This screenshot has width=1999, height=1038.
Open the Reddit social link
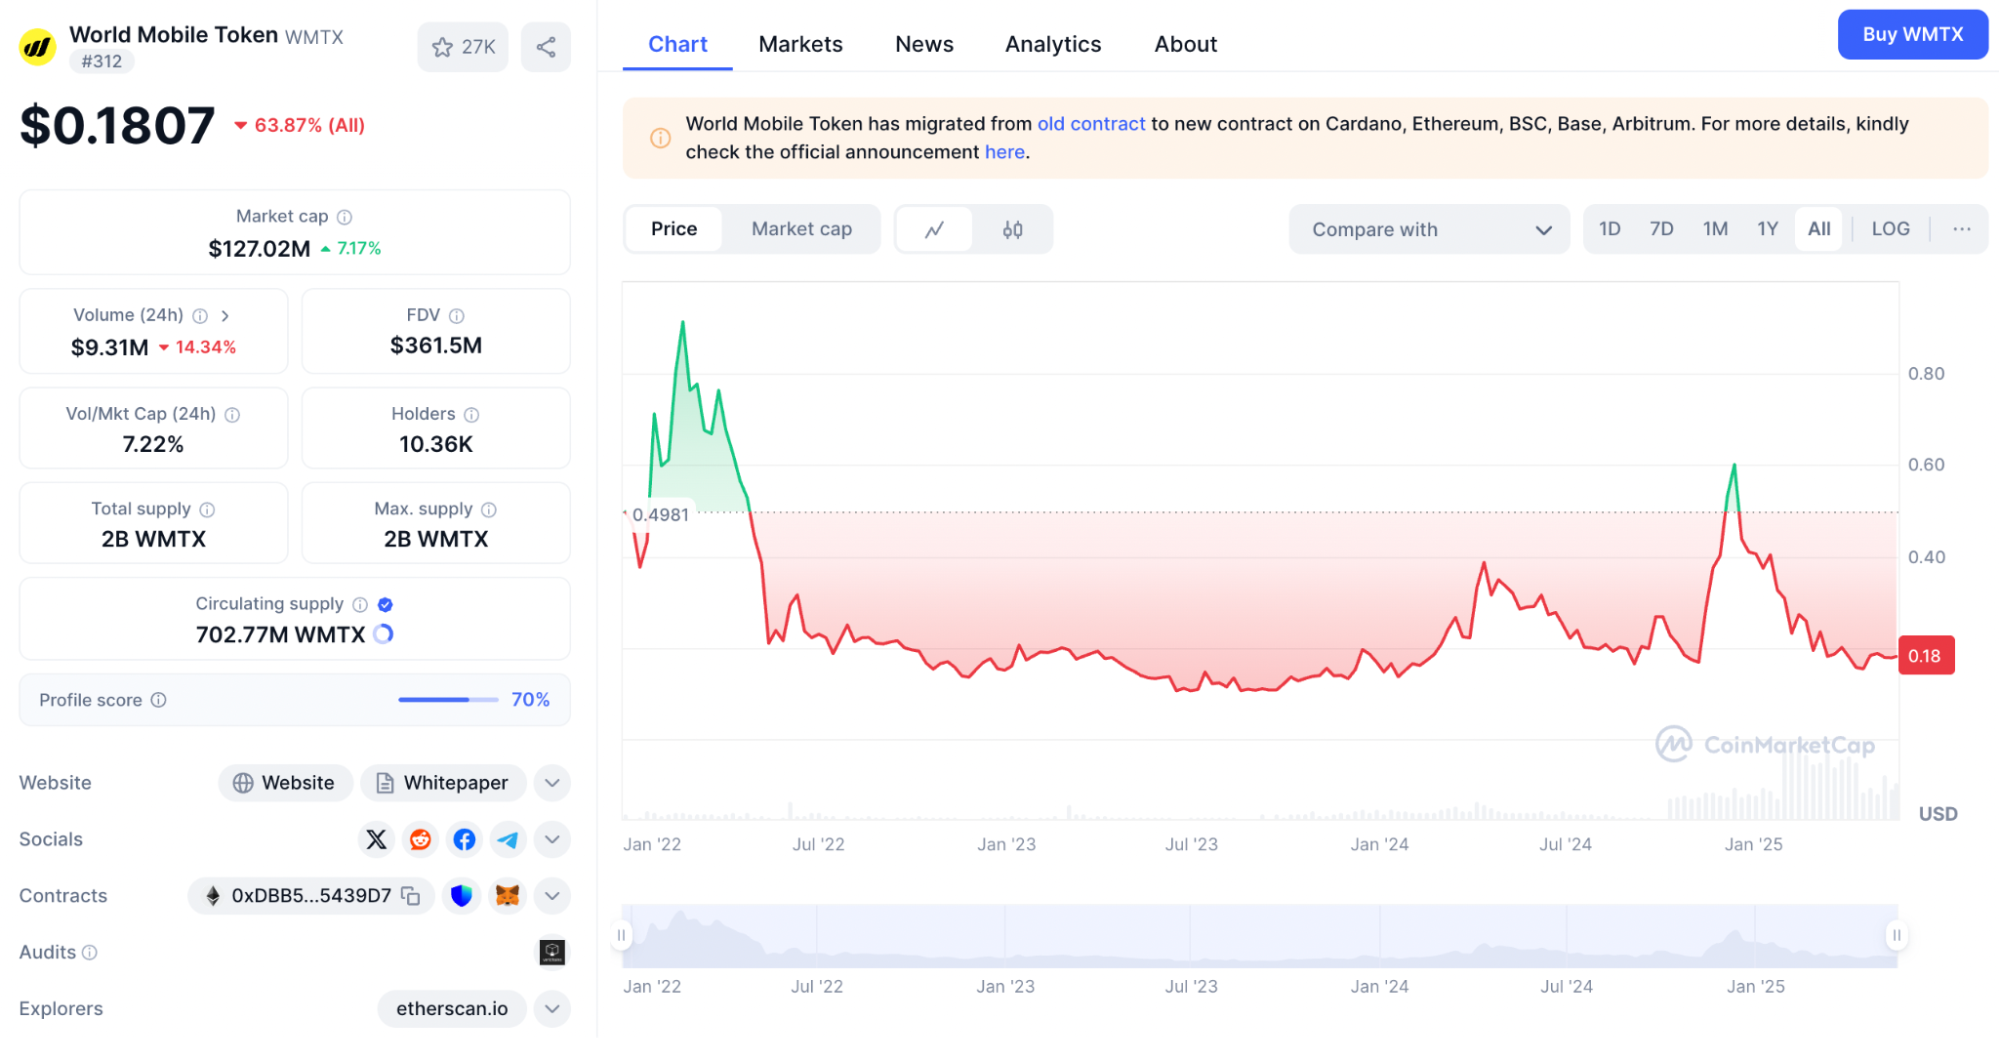[420, 840]
